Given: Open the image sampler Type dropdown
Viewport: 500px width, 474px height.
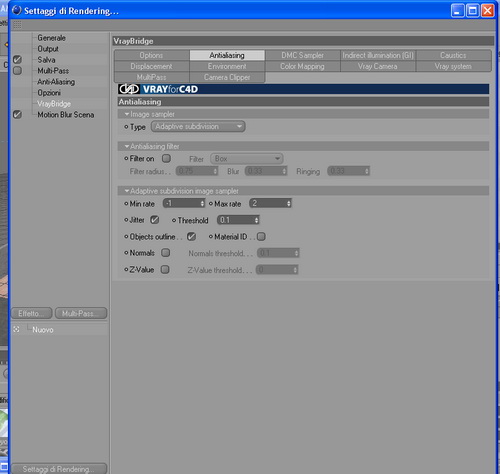Looking at the screenshot, I should point(198,127).
